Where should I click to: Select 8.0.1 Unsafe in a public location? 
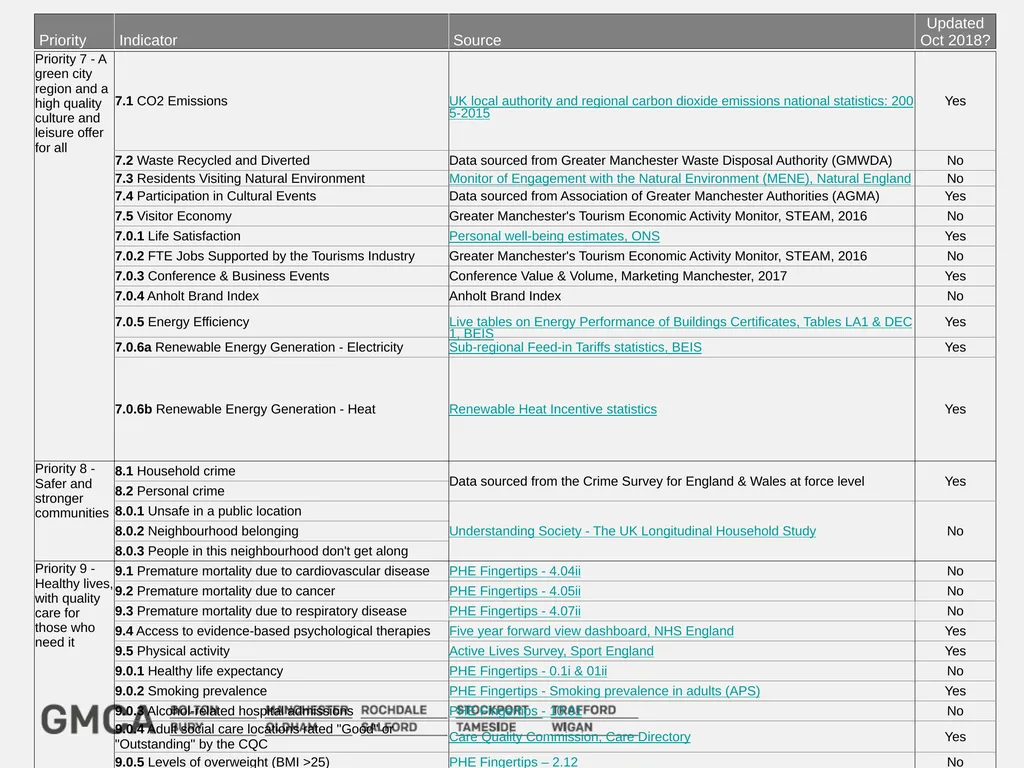click(x=281, y=511)
